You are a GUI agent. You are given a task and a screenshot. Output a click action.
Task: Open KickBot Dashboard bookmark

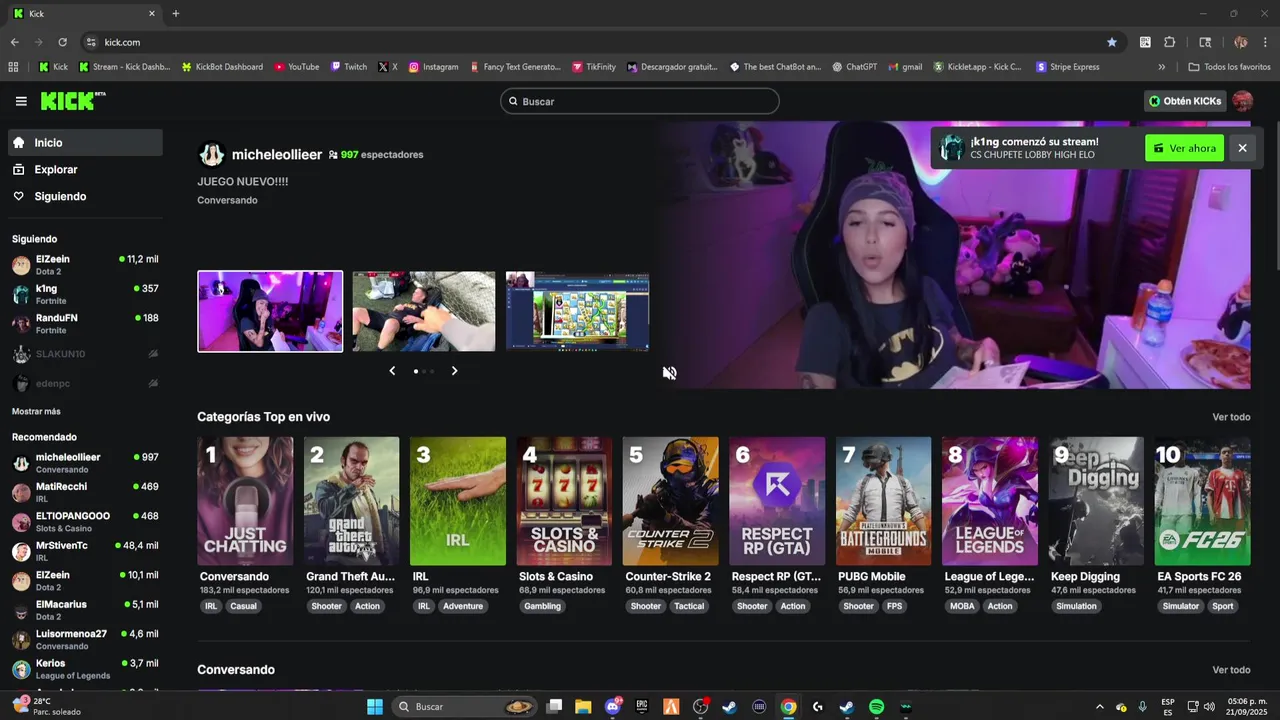click(222, 67)
